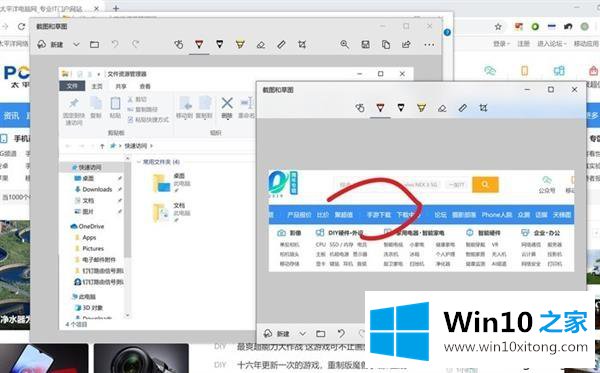Click 移动应用 link on the webpage header

pyautogui.click(x=586, y=44)
